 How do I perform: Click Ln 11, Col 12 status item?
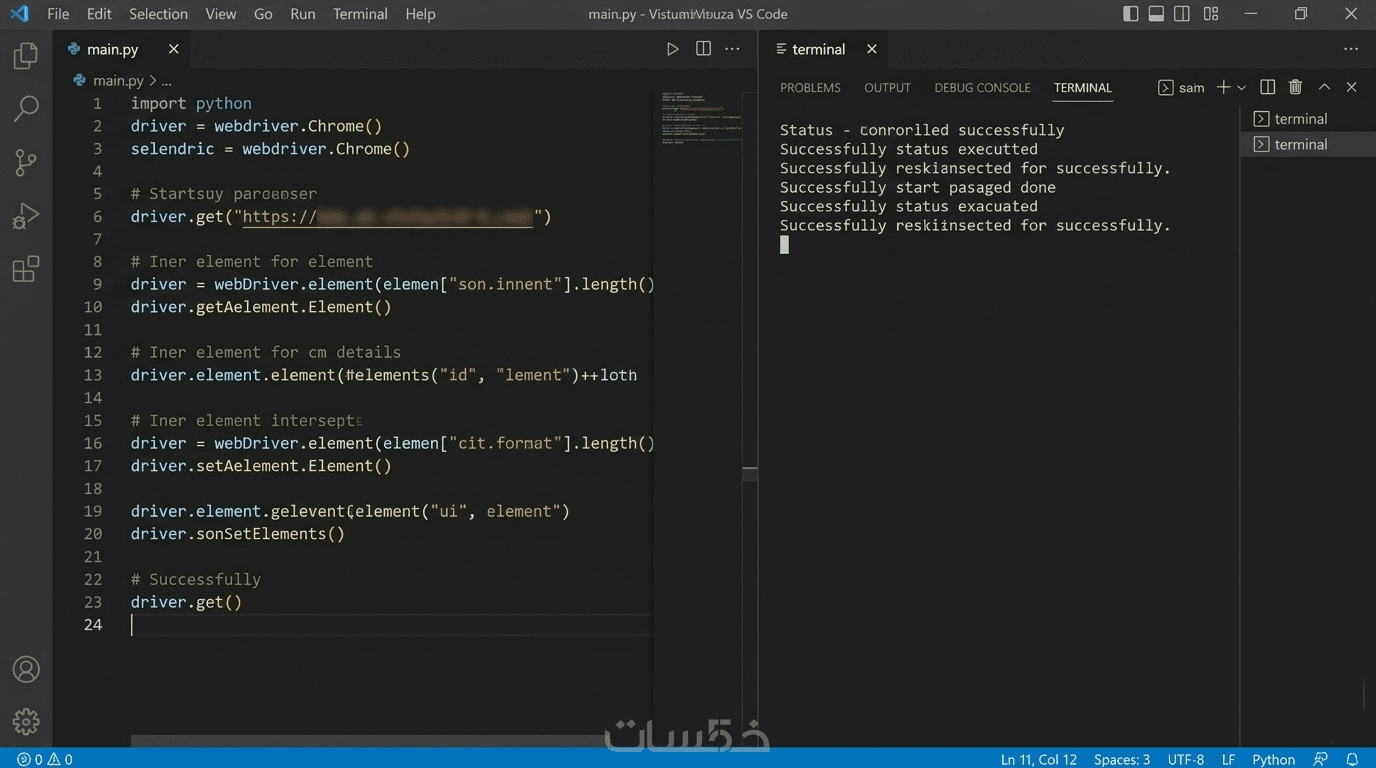coord(1039,759)
